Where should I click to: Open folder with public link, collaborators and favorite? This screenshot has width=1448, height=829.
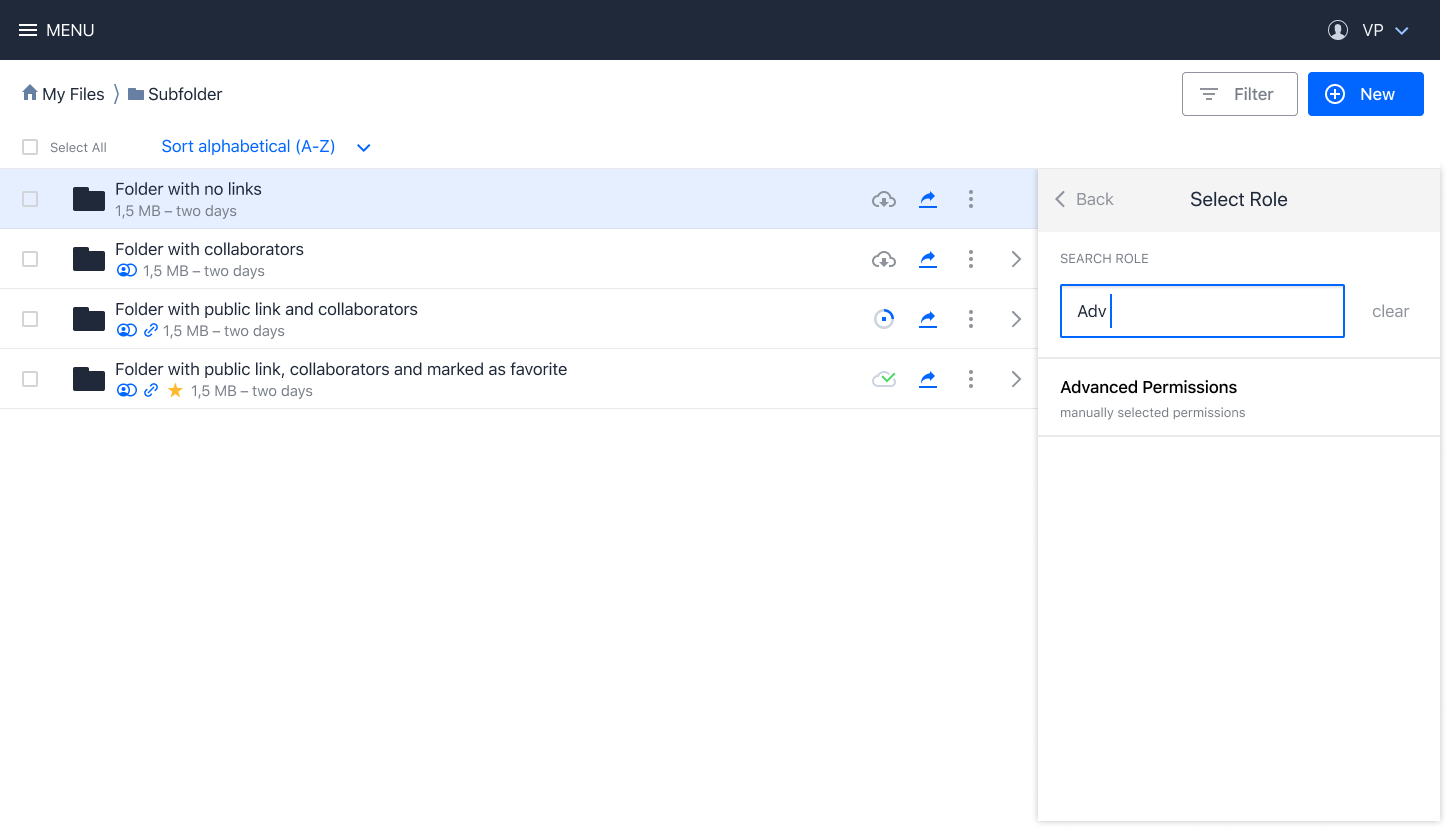point(341,369)
